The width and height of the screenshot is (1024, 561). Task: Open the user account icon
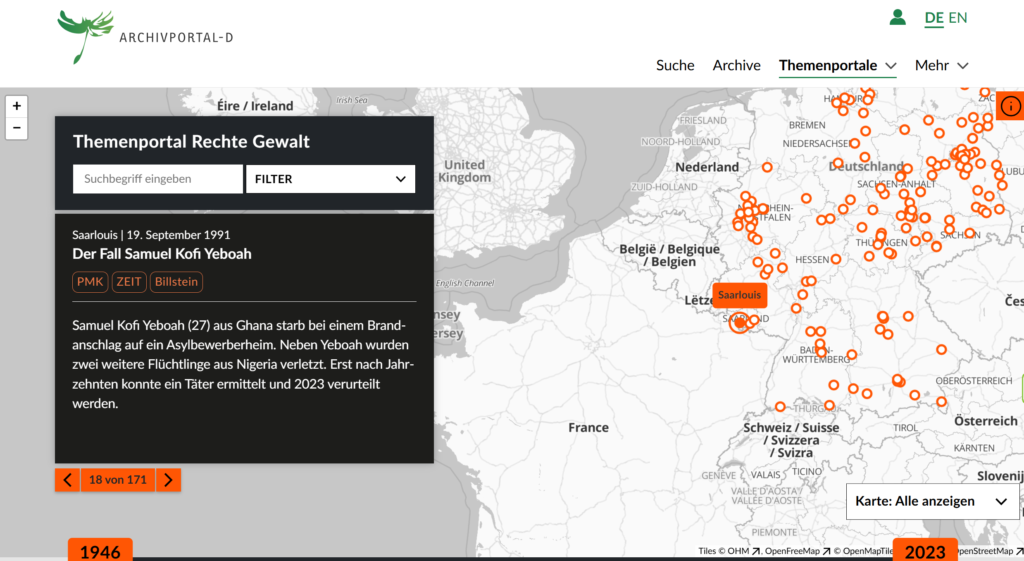click(x=897, y=17)
